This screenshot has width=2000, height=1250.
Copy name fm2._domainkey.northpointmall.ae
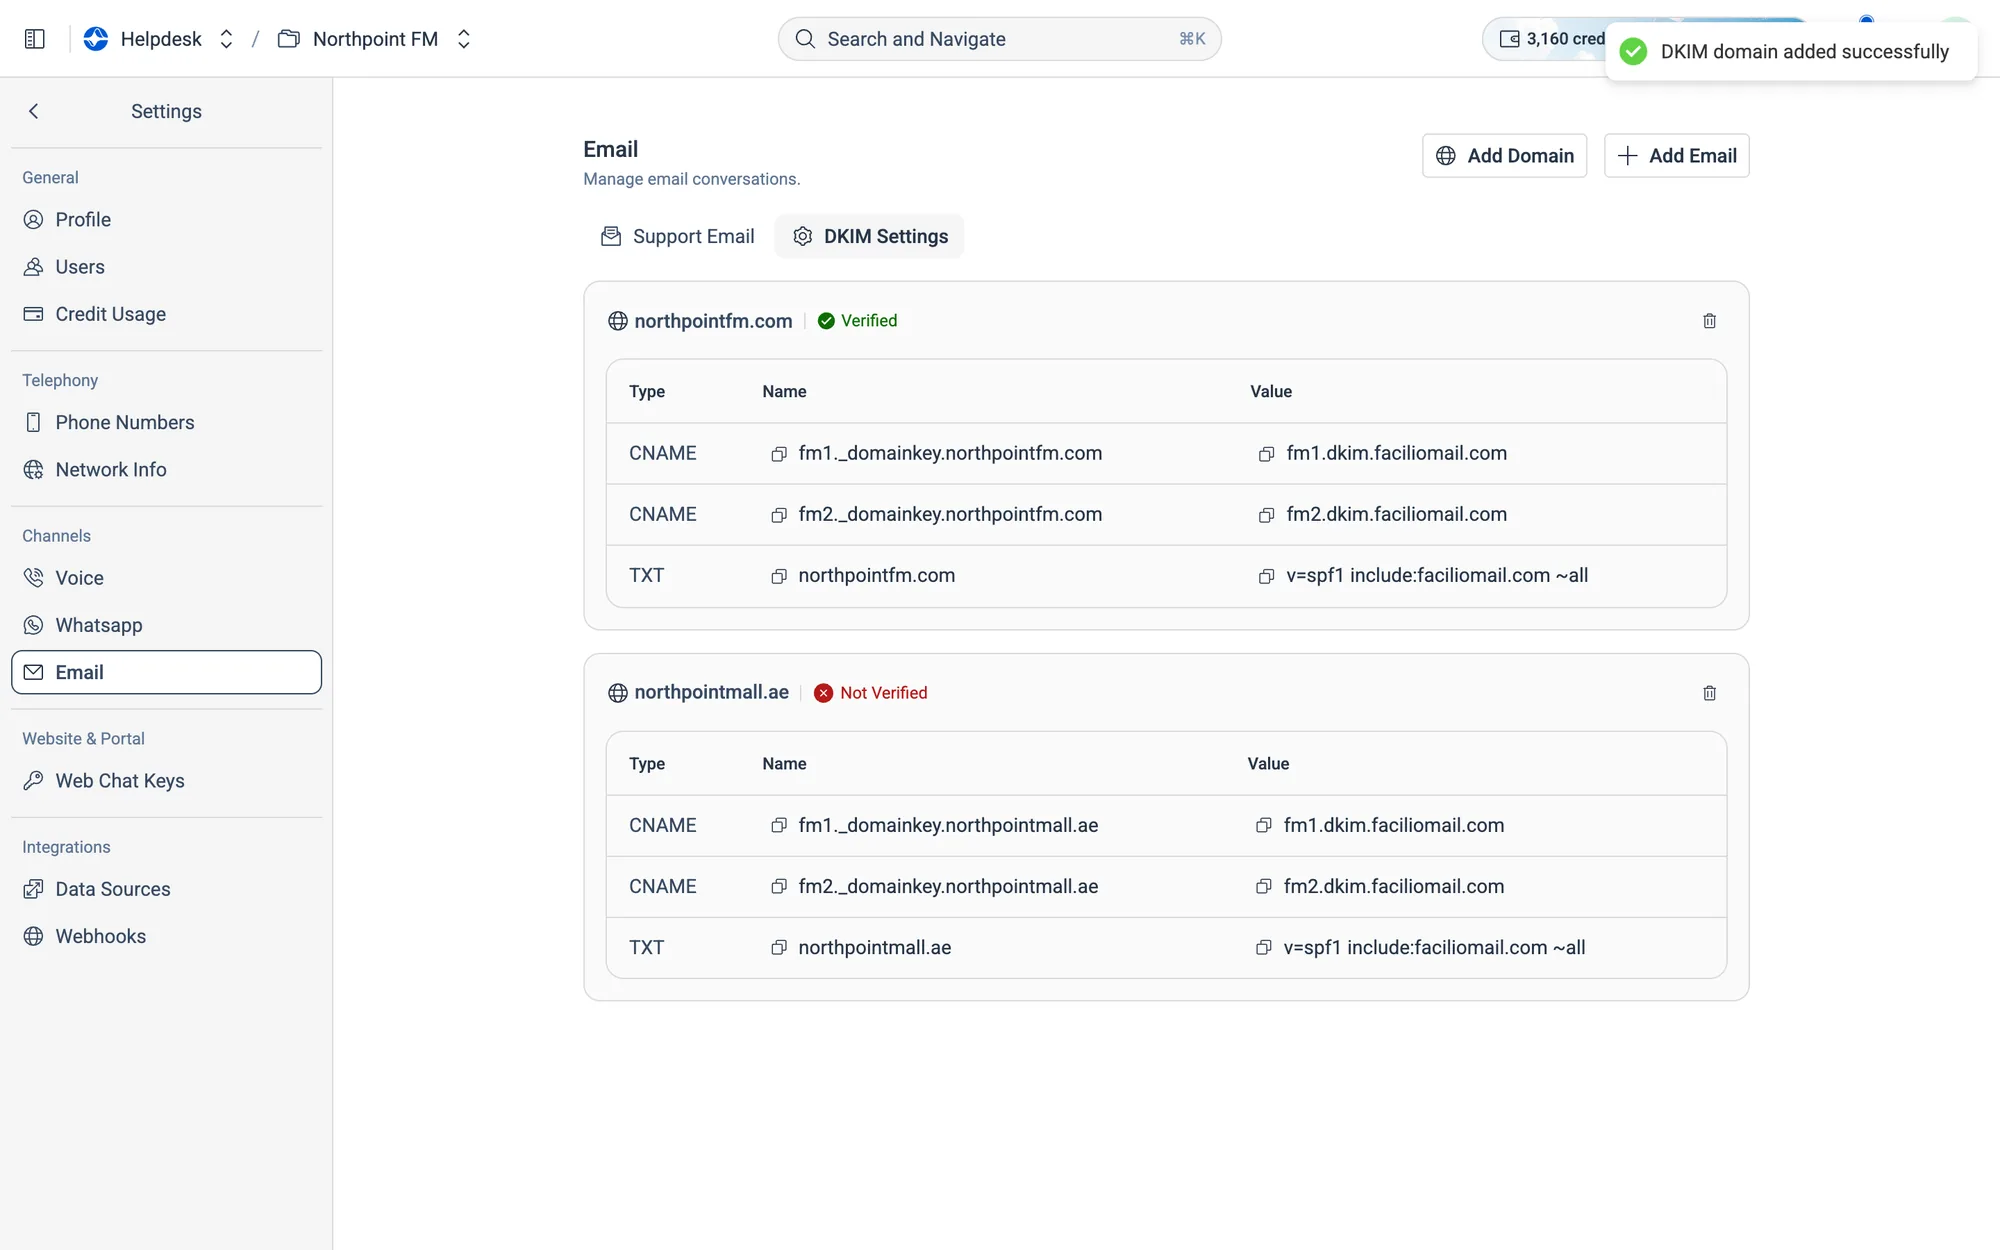pos(779,887)
